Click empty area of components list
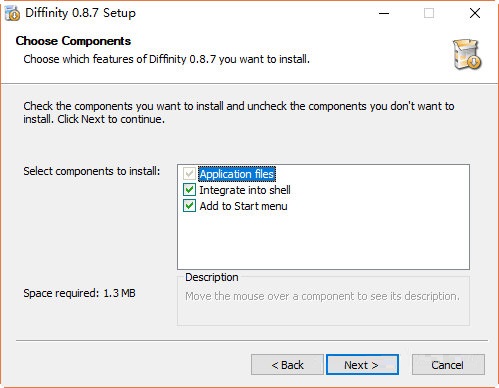The height and width of the screenshot is (388, 499). [323, 242]
